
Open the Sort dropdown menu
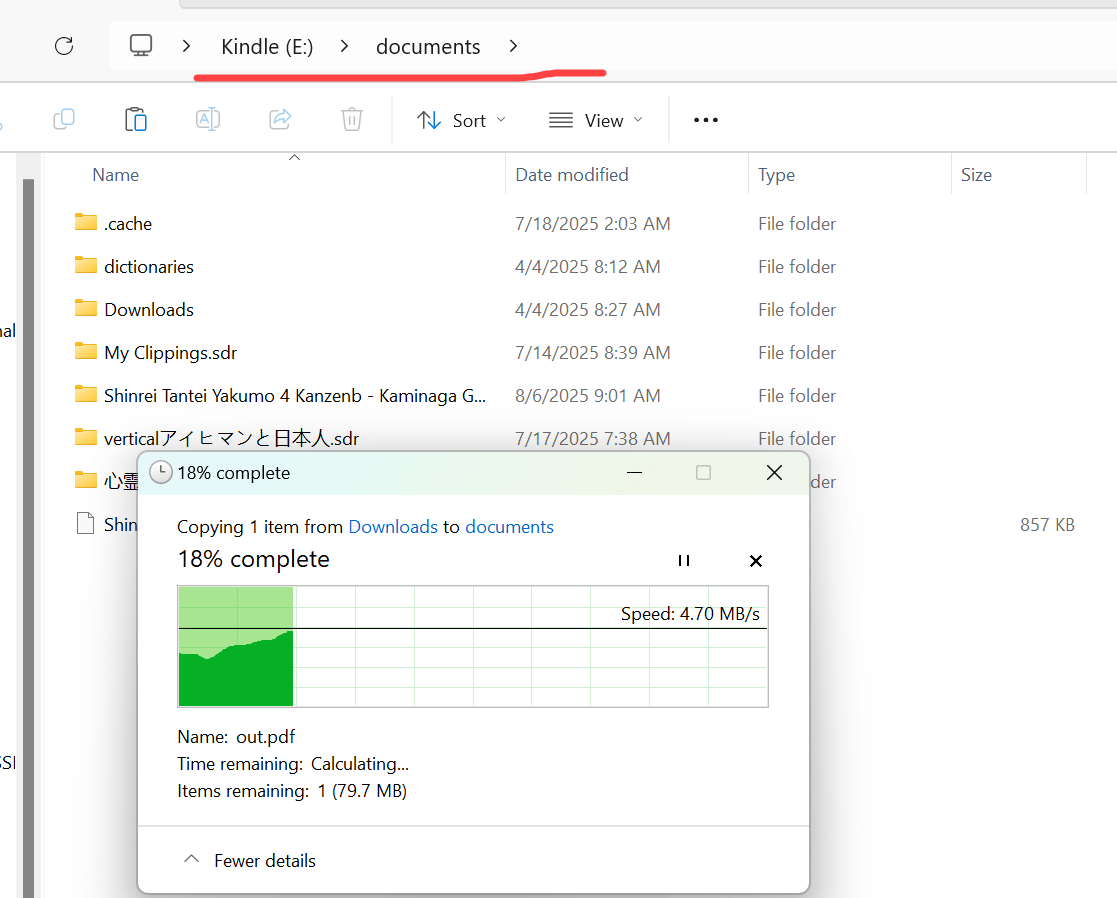coord(461,120)
